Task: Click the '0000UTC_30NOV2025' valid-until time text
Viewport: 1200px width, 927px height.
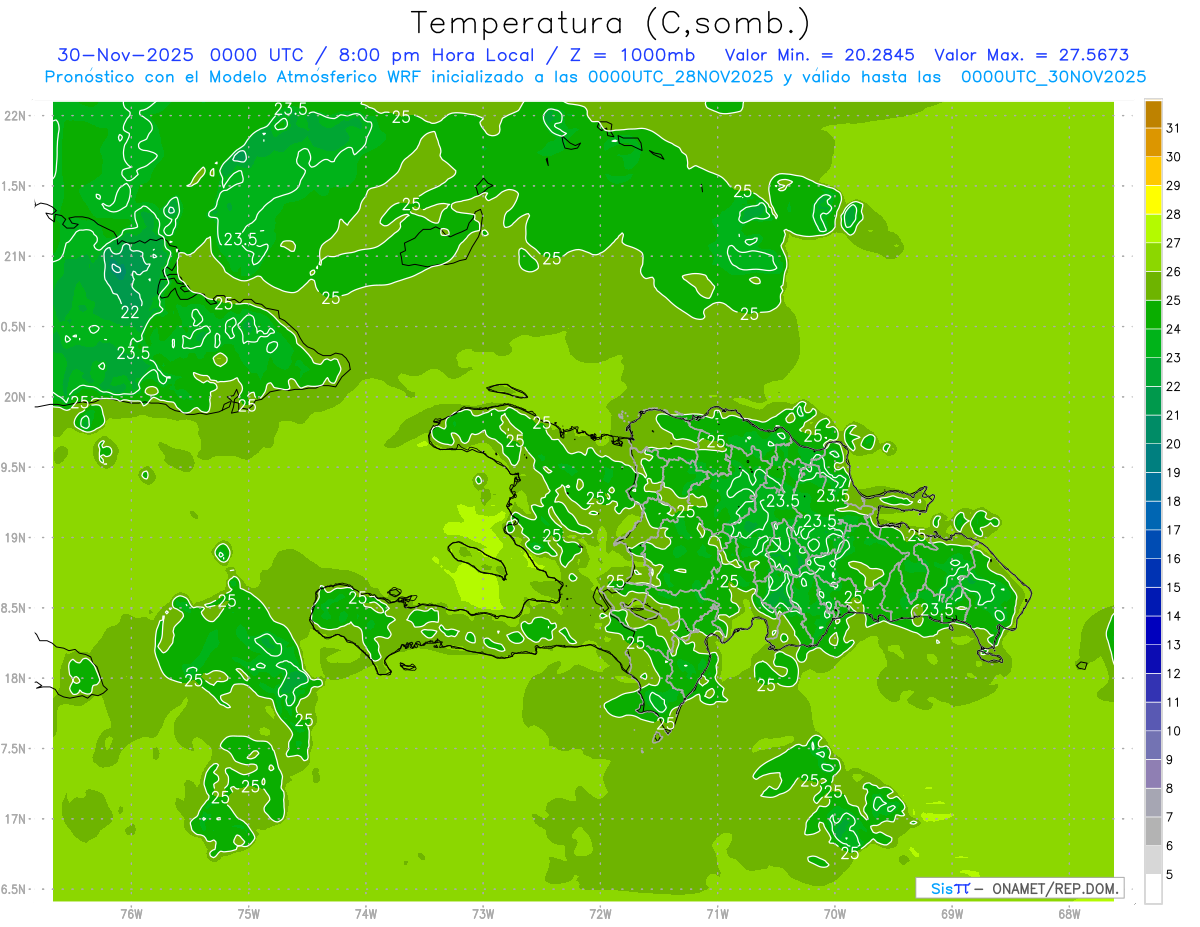Action: point(1053,77)
